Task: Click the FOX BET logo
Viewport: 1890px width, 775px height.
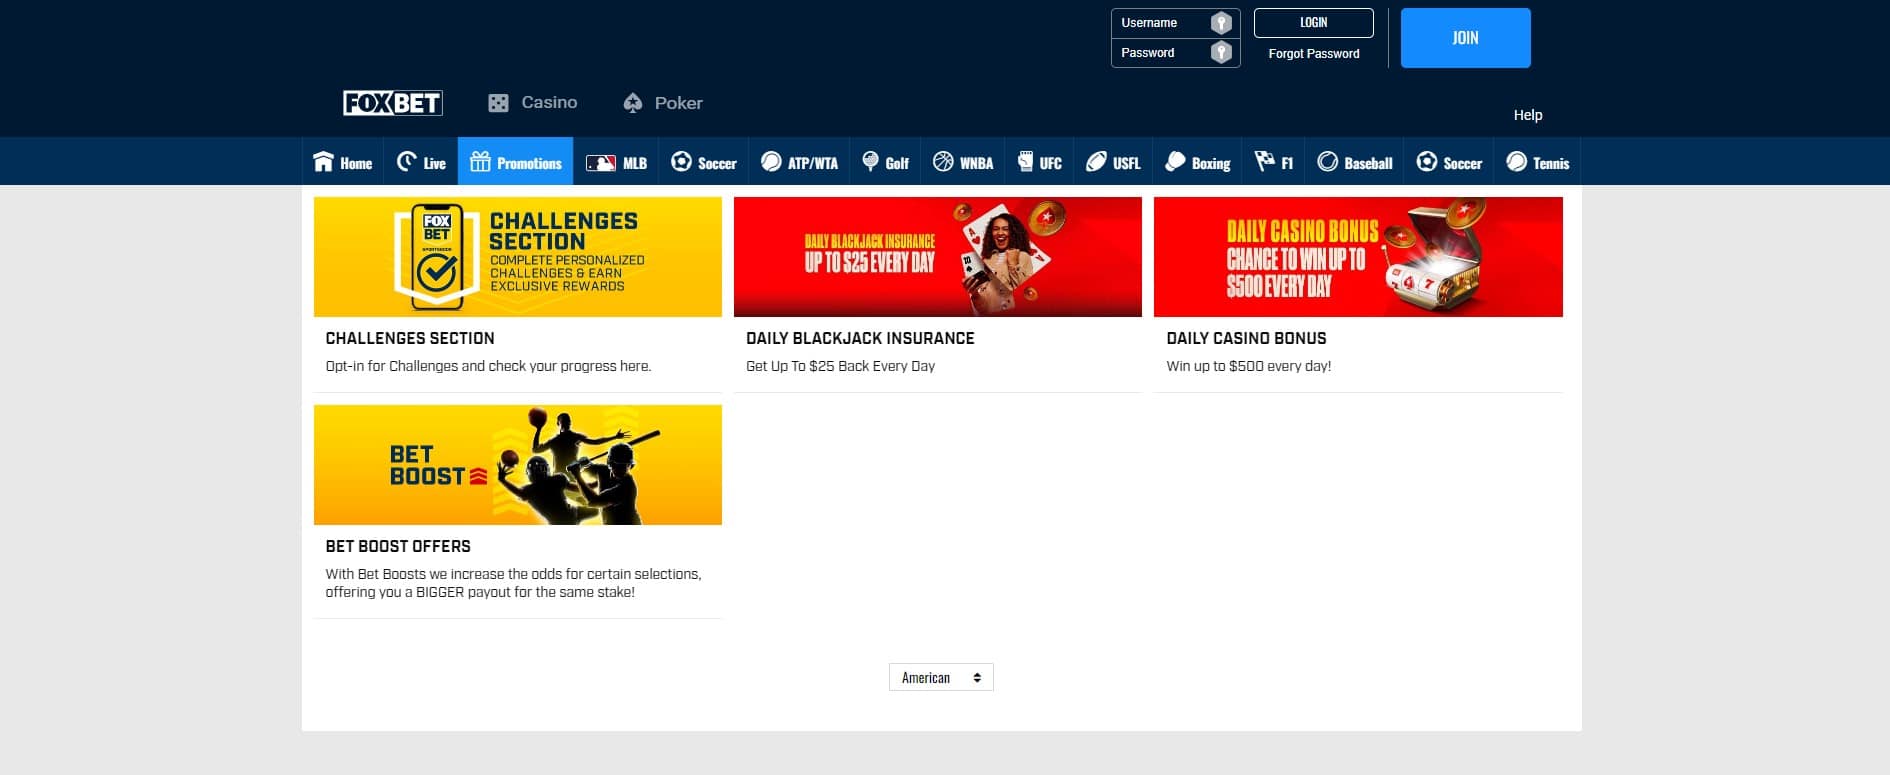Action: 393,103
